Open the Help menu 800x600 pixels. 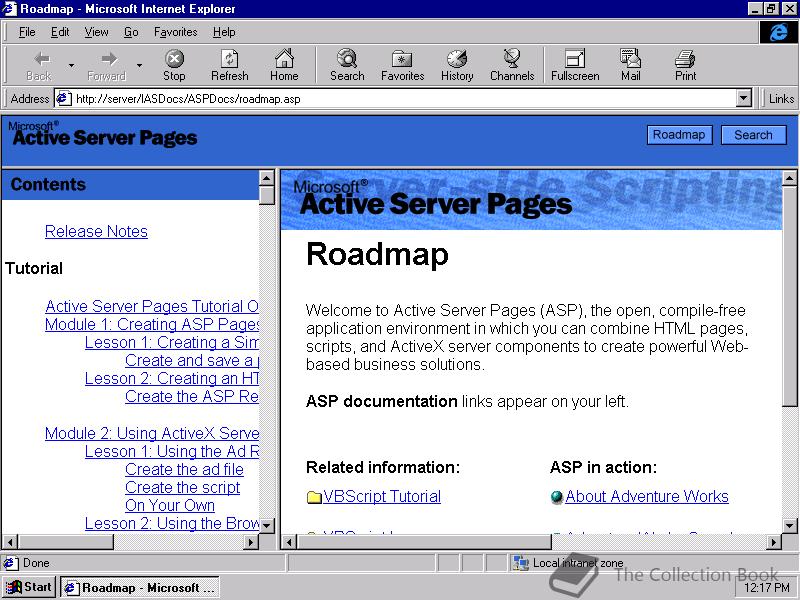coord(224,32)
